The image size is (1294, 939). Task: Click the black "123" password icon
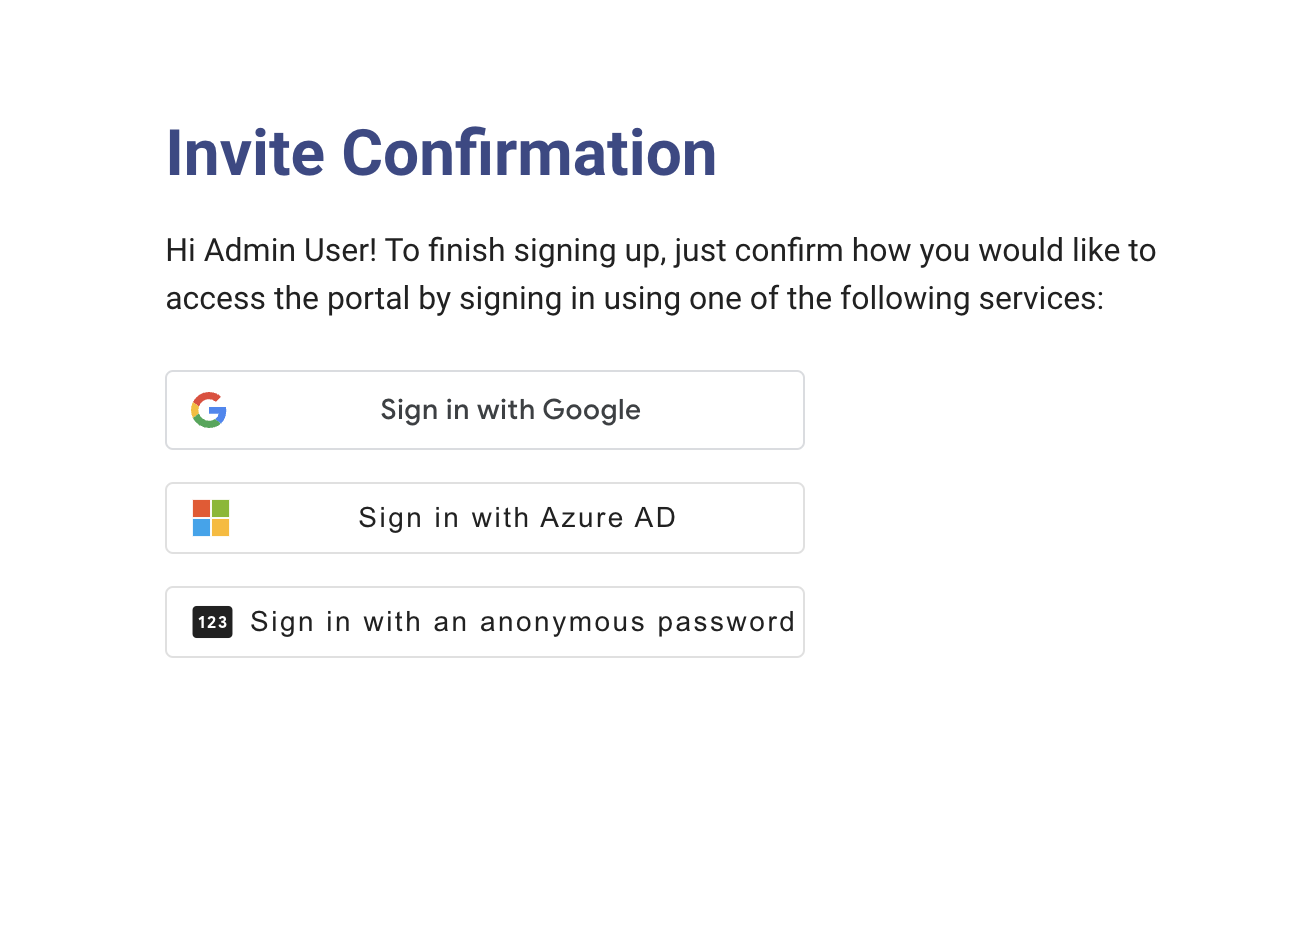pyautogui.click(x=211, y=622)
